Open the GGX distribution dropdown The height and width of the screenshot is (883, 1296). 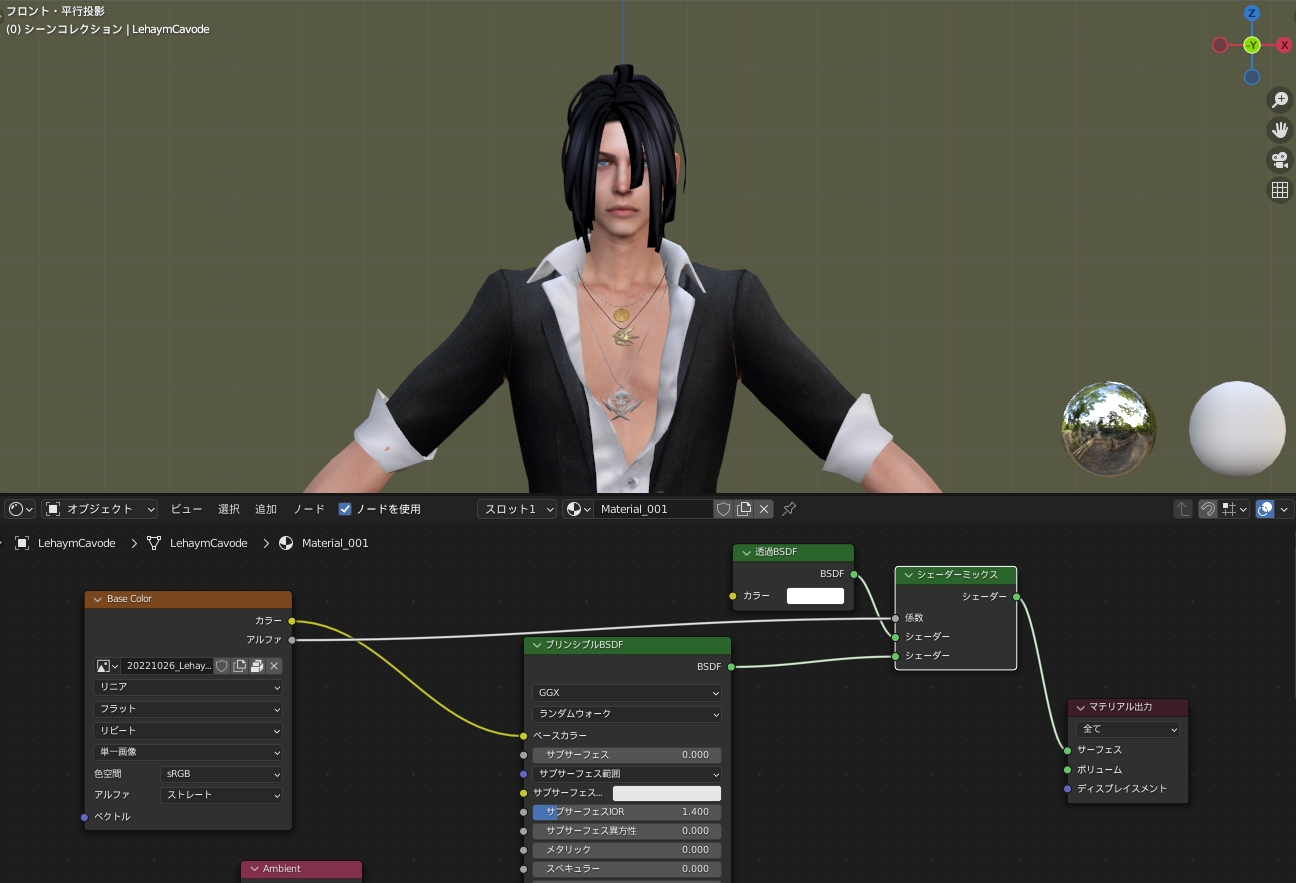click(627, 692)
